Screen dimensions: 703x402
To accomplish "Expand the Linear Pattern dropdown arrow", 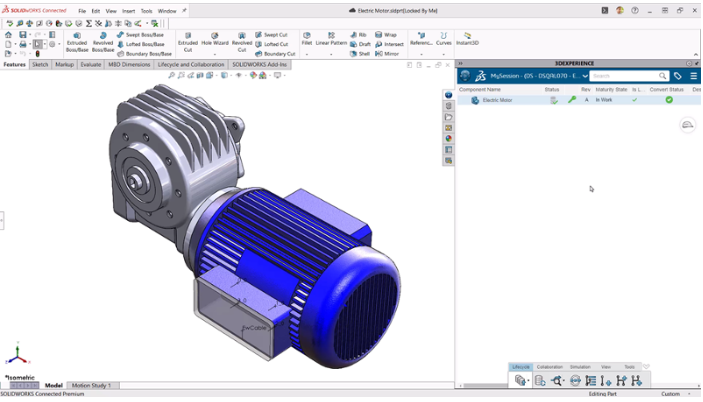I will coord(331,54).
